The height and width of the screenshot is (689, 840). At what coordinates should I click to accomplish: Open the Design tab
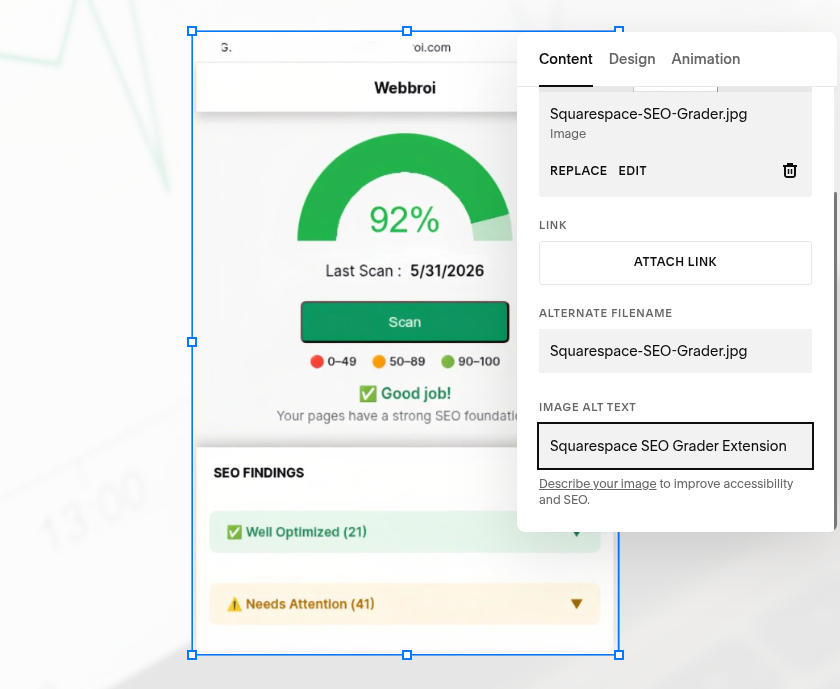(x=632, y=59)
